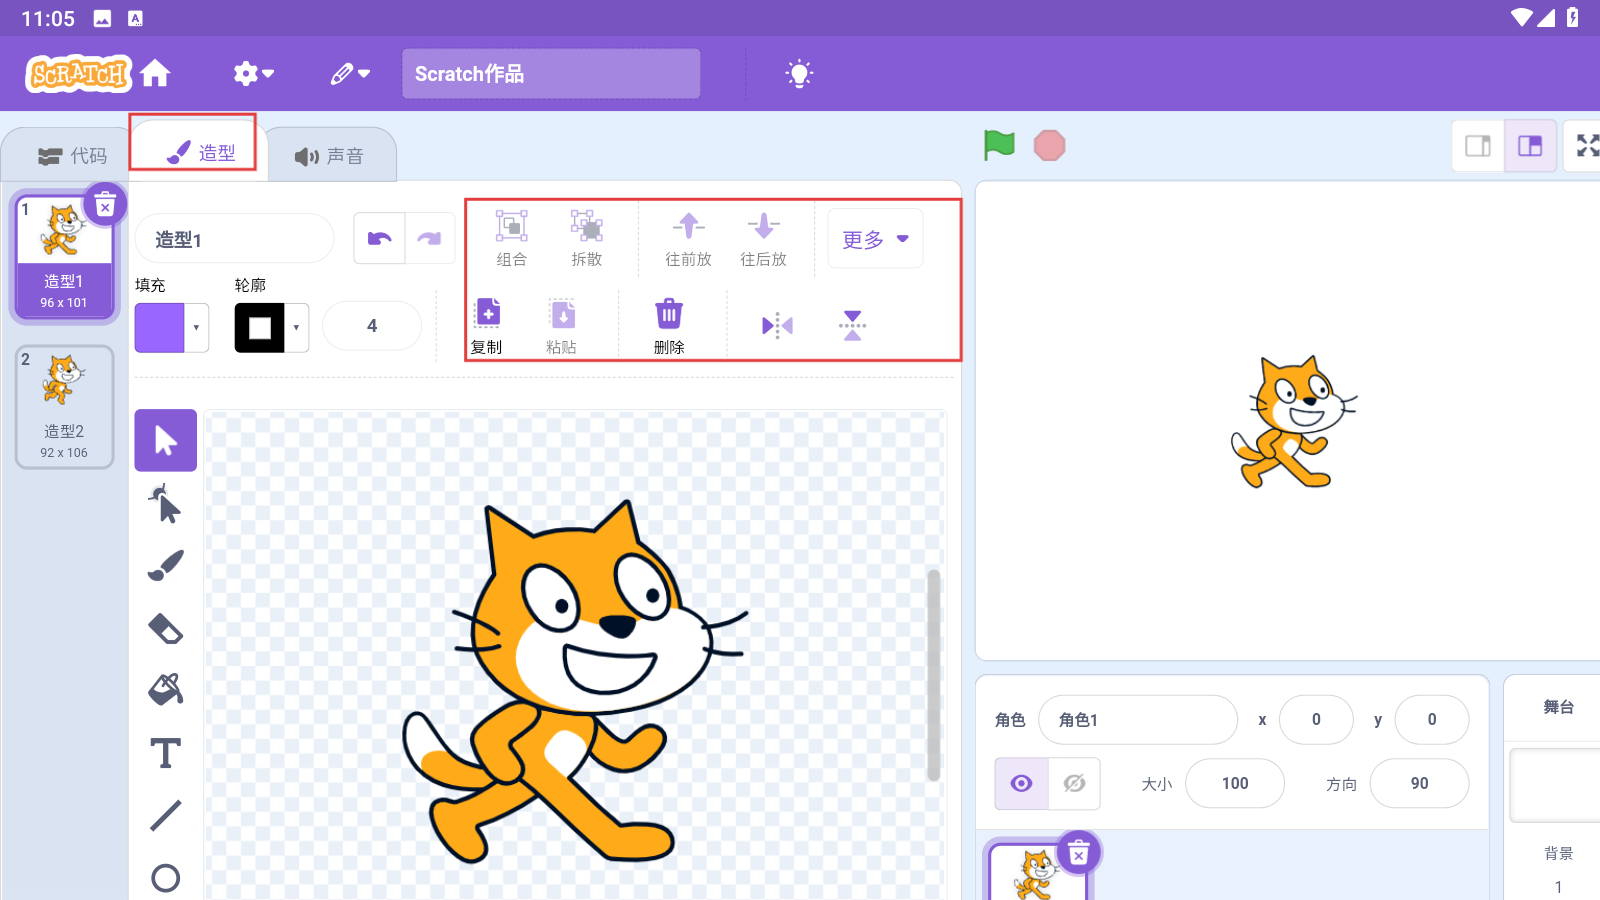1600x900 pixels.
Task: Switch to the 造型 tab
Action: 201,152
